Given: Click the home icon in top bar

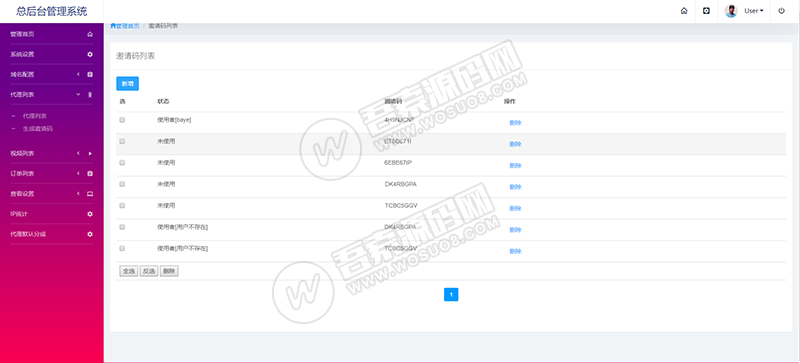Looking at the screenshot, I should click(684, 11).
